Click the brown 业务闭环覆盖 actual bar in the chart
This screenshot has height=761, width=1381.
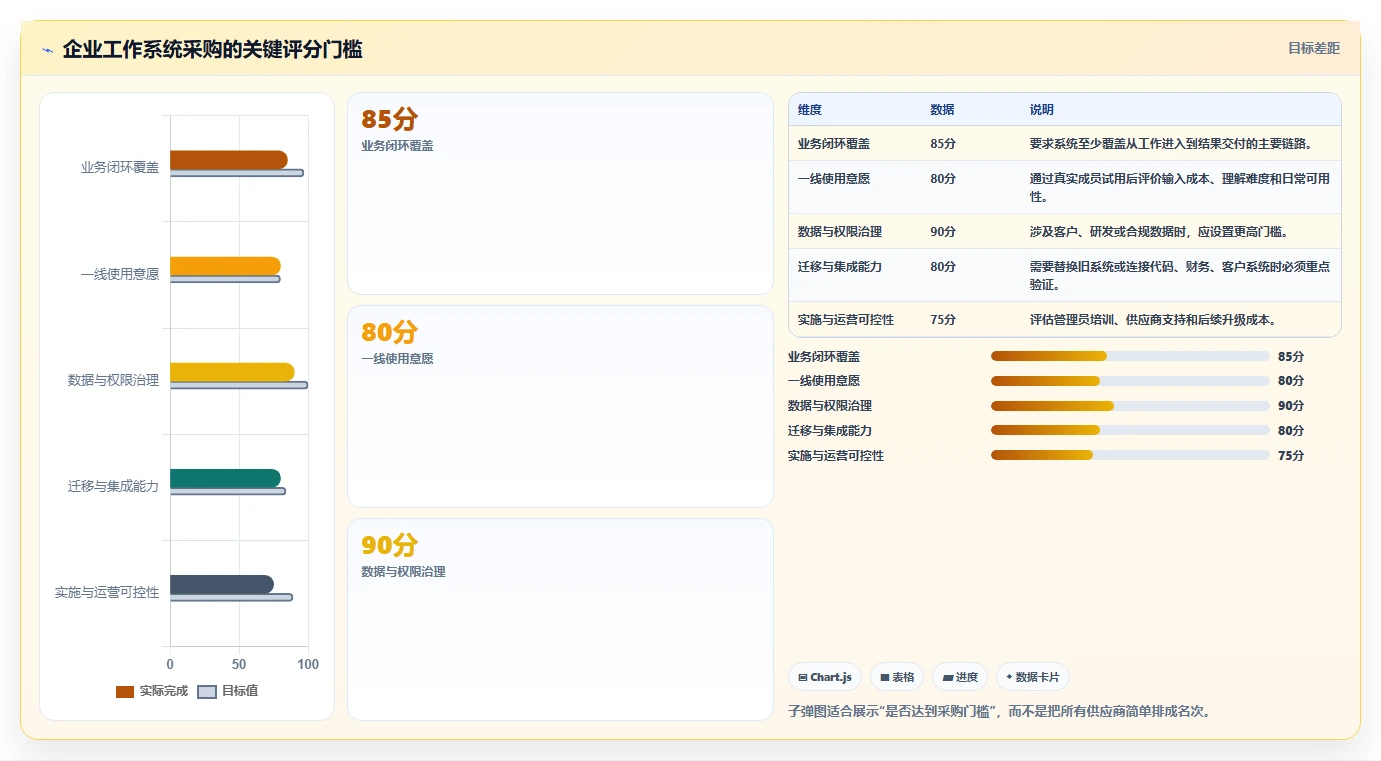tap(229, 160)
